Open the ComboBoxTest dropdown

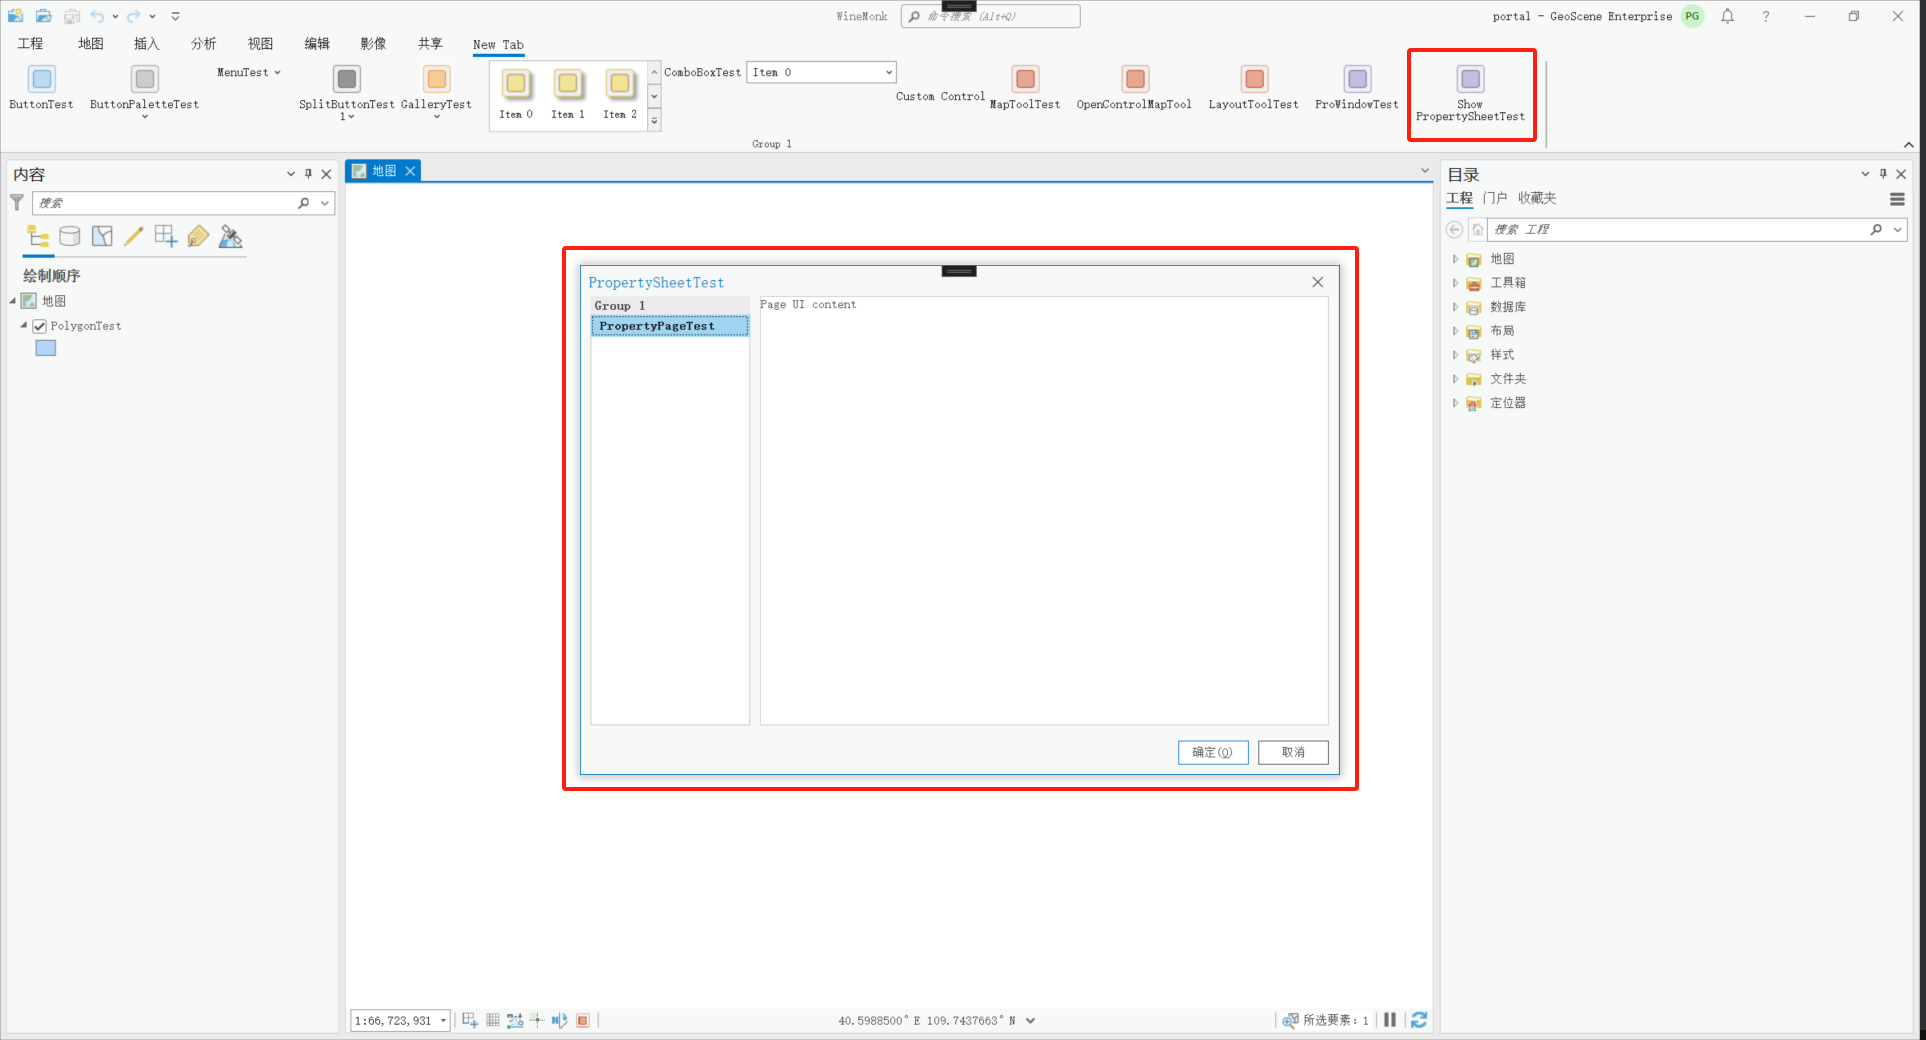point(888,72)
